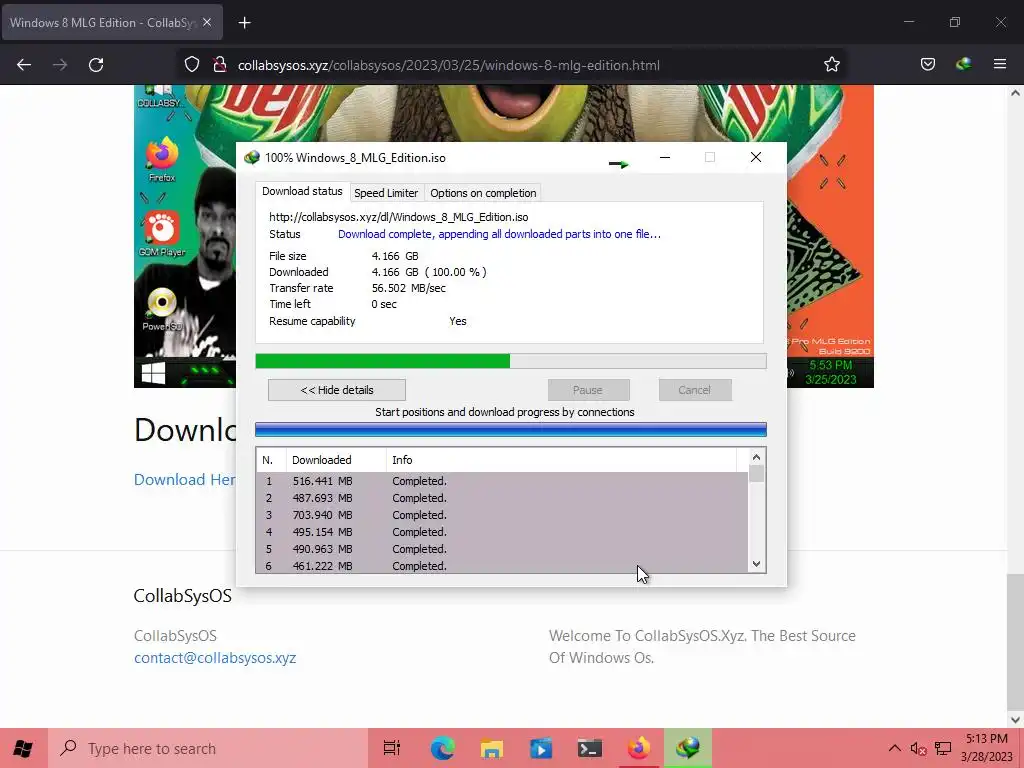Open a new Firefox tab with the plus
This screenshot has width=1024, height=768.
tap(244, 23)
